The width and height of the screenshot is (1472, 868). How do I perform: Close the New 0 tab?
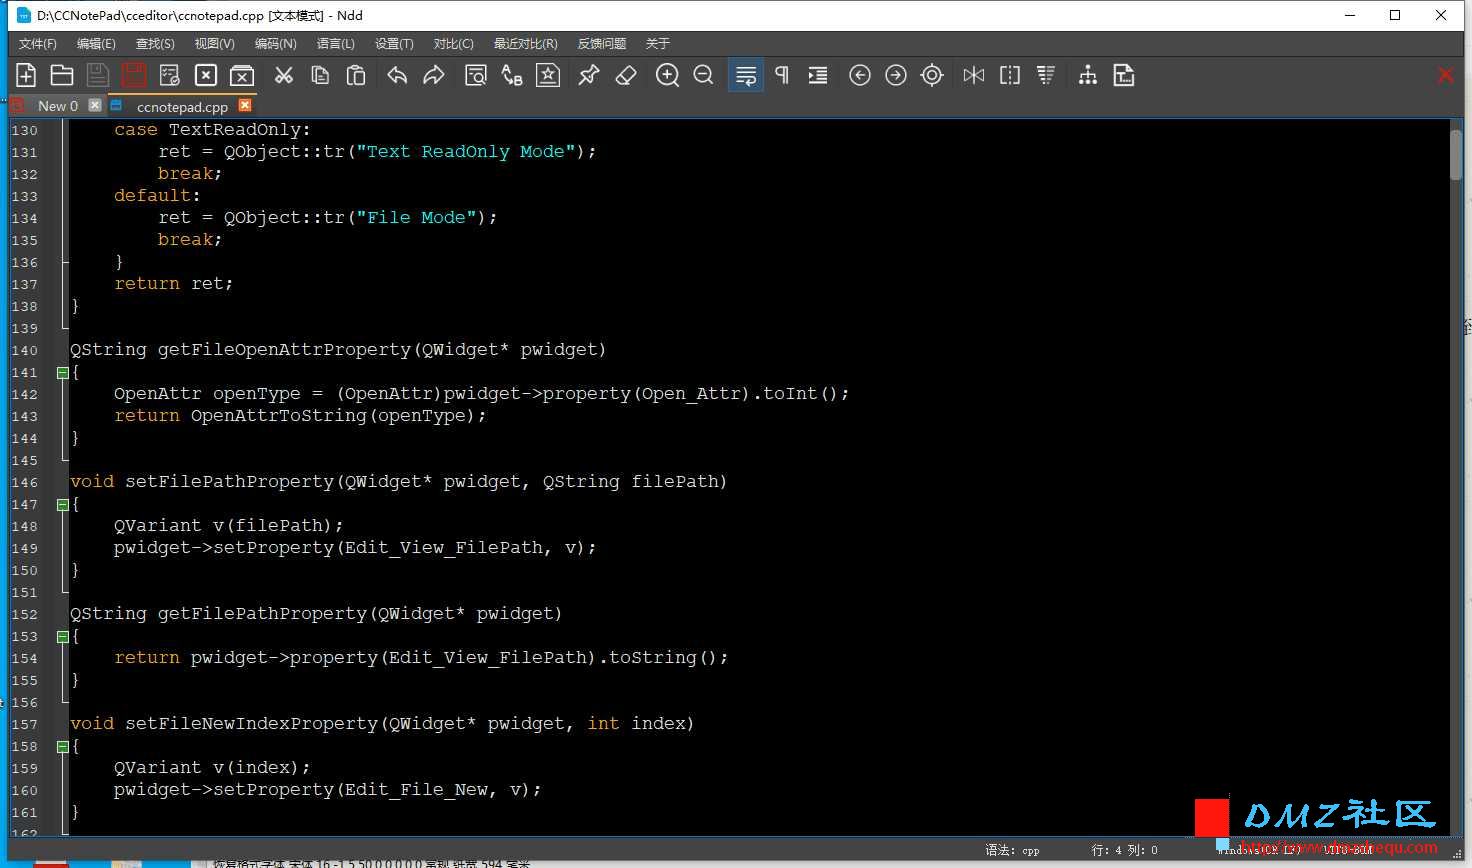(x=95, y=105)
